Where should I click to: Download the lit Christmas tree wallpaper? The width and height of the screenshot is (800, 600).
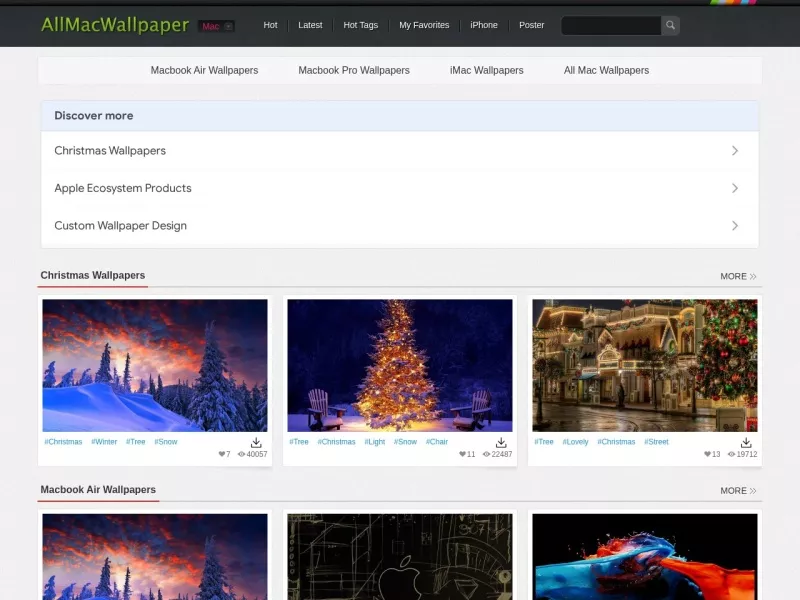pyautogui.click(x=501, y=442)
